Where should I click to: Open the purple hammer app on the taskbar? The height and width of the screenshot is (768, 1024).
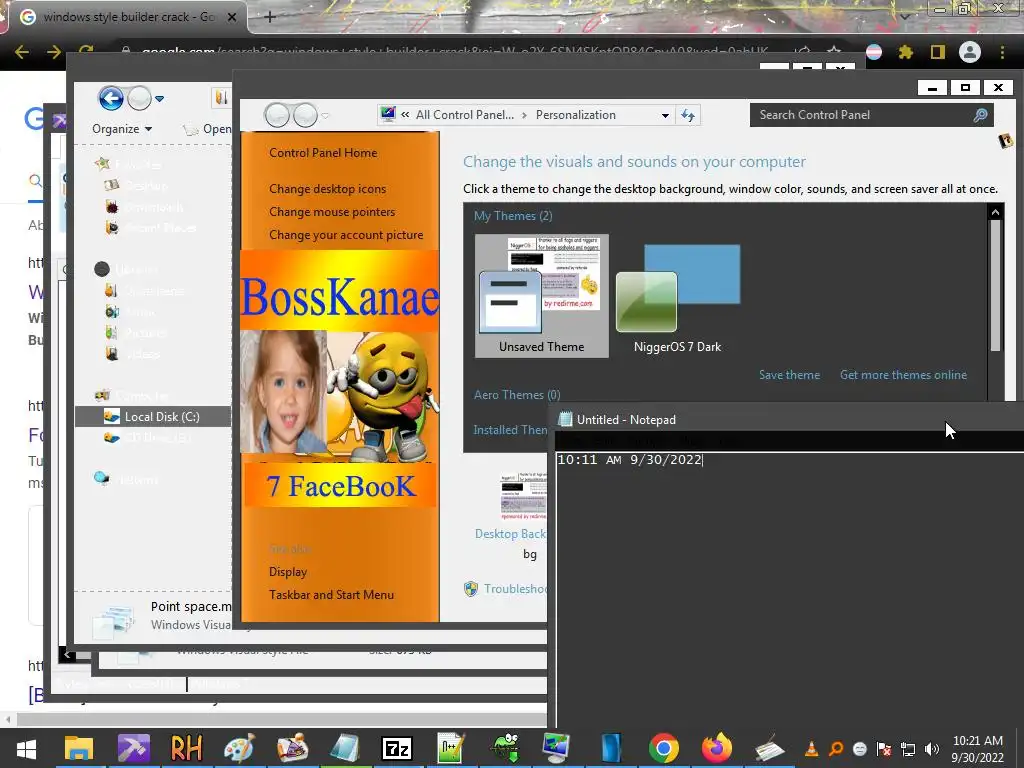click(133, 748)
